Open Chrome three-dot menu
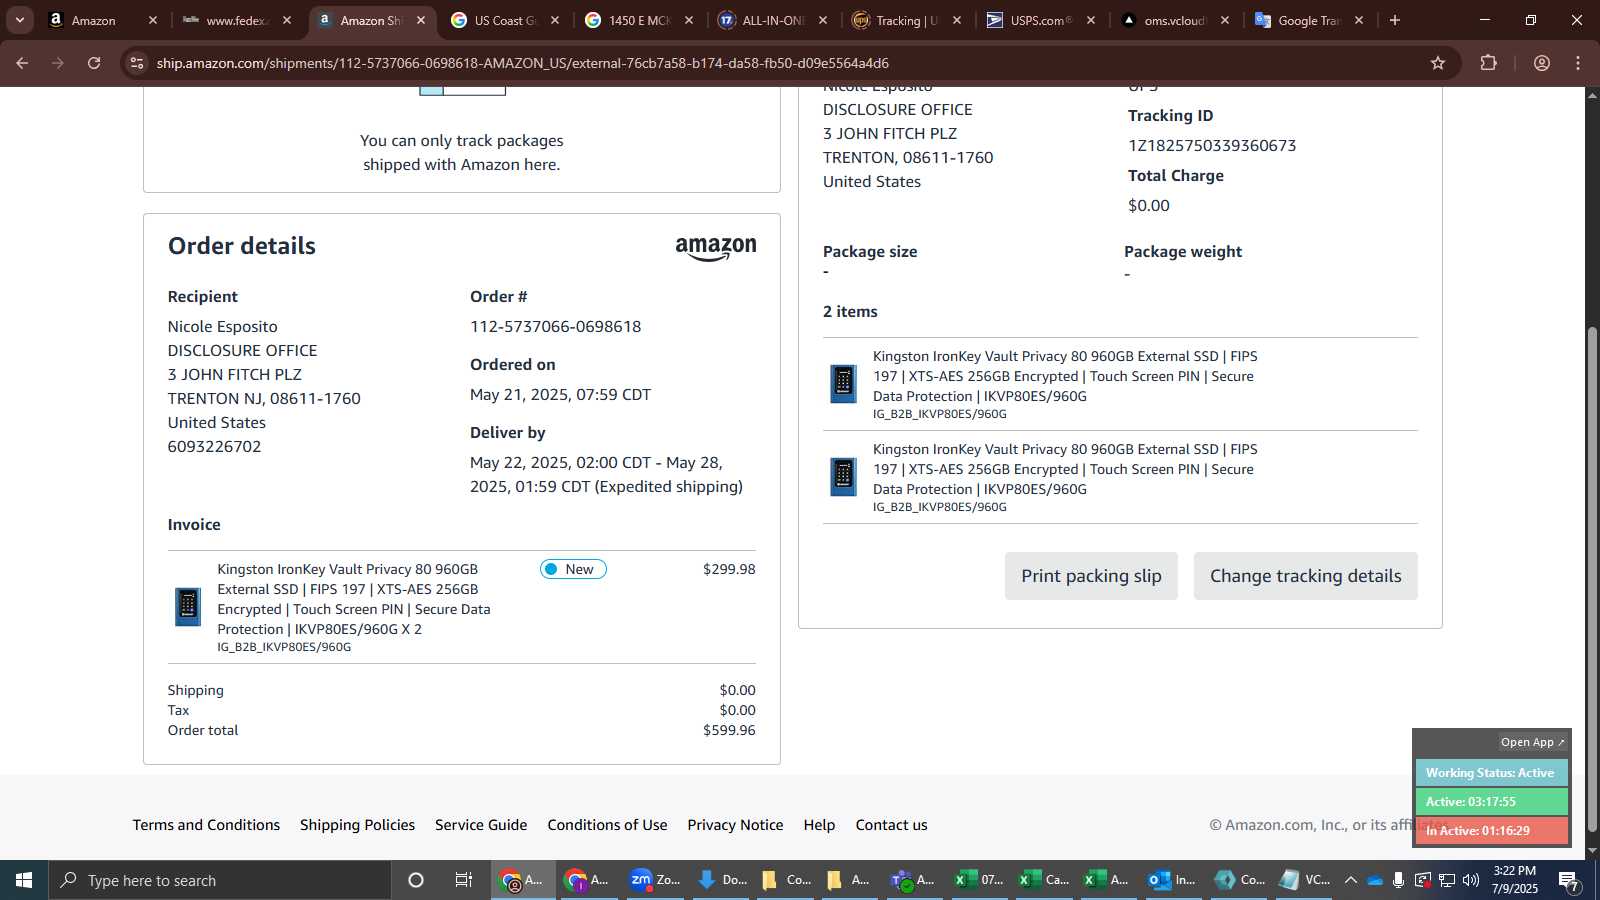The height and width of the screenshot is (900, 1600). tap(1578, 63)
